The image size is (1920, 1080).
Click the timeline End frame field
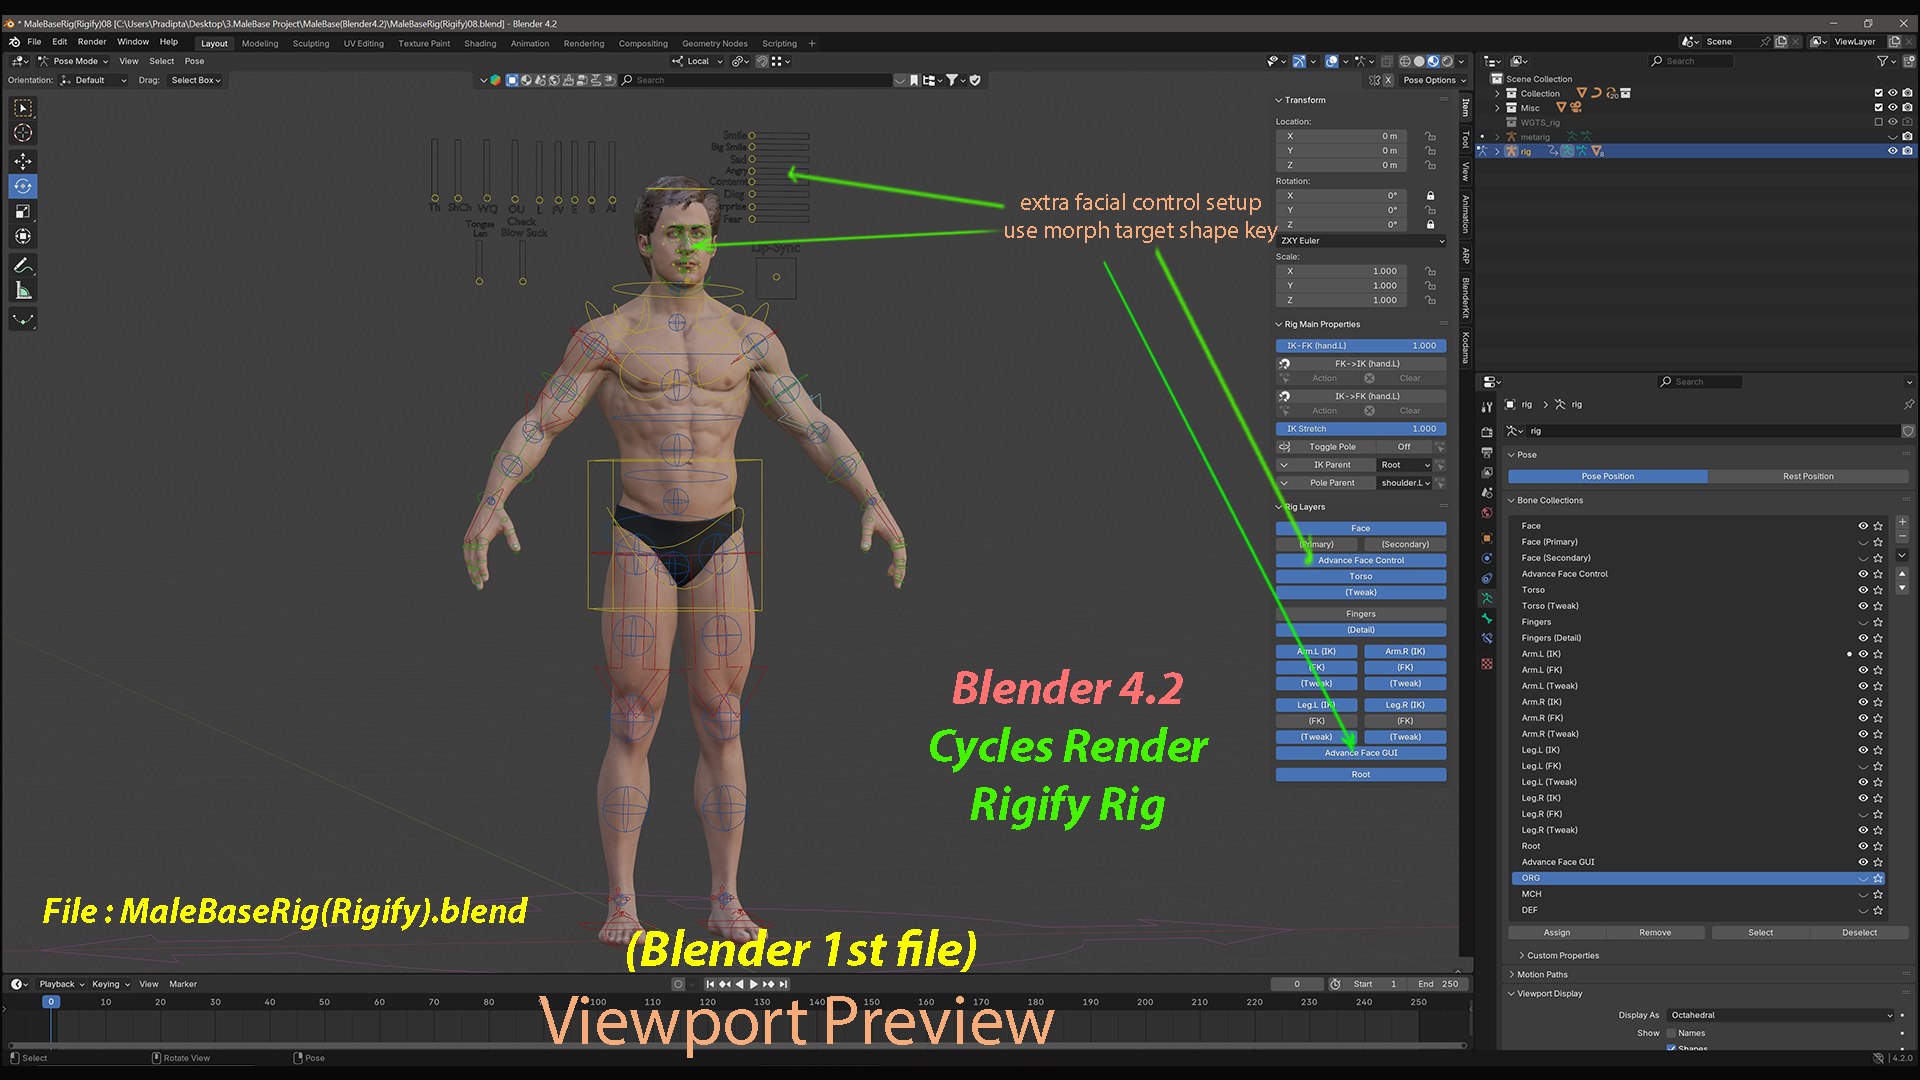[x=1439, y=984]
